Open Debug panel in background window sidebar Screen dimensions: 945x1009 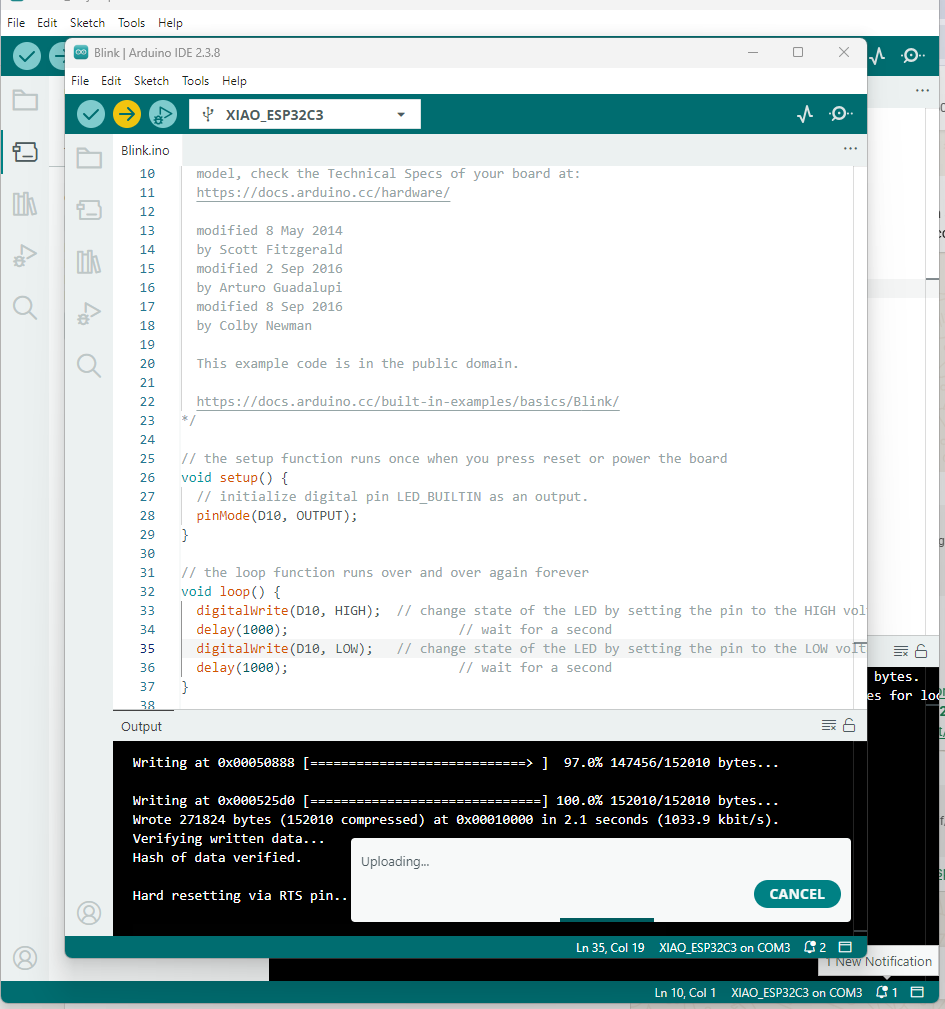(25, 256)
